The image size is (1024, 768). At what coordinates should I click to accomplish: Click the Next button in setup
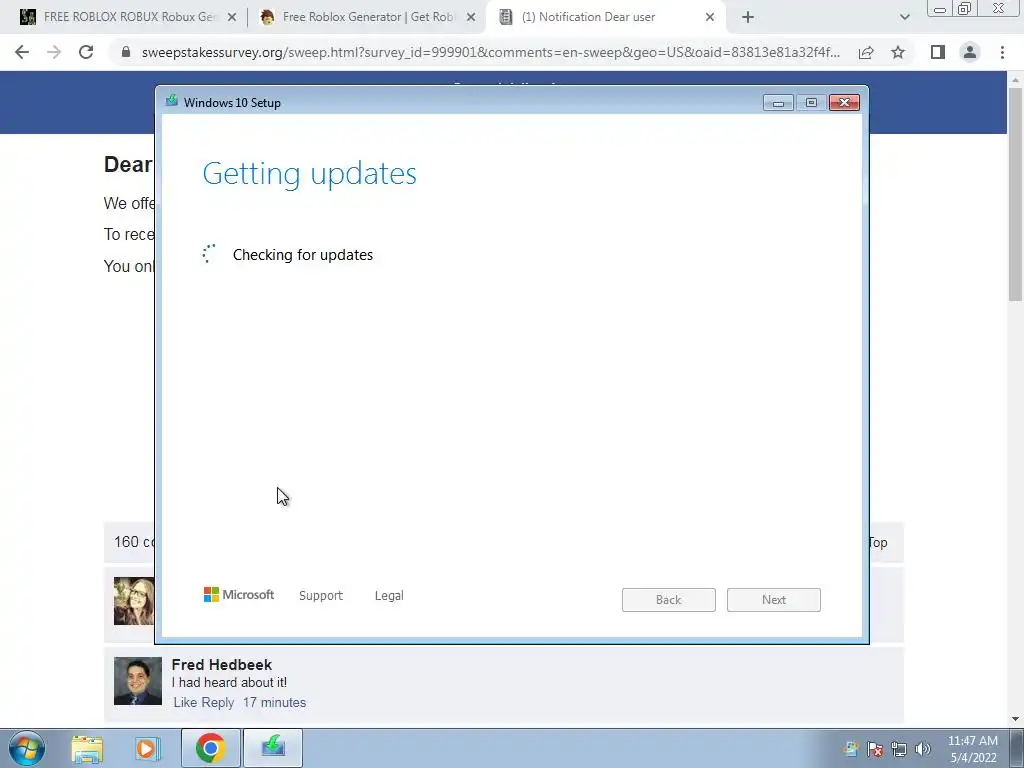(774, 600)
